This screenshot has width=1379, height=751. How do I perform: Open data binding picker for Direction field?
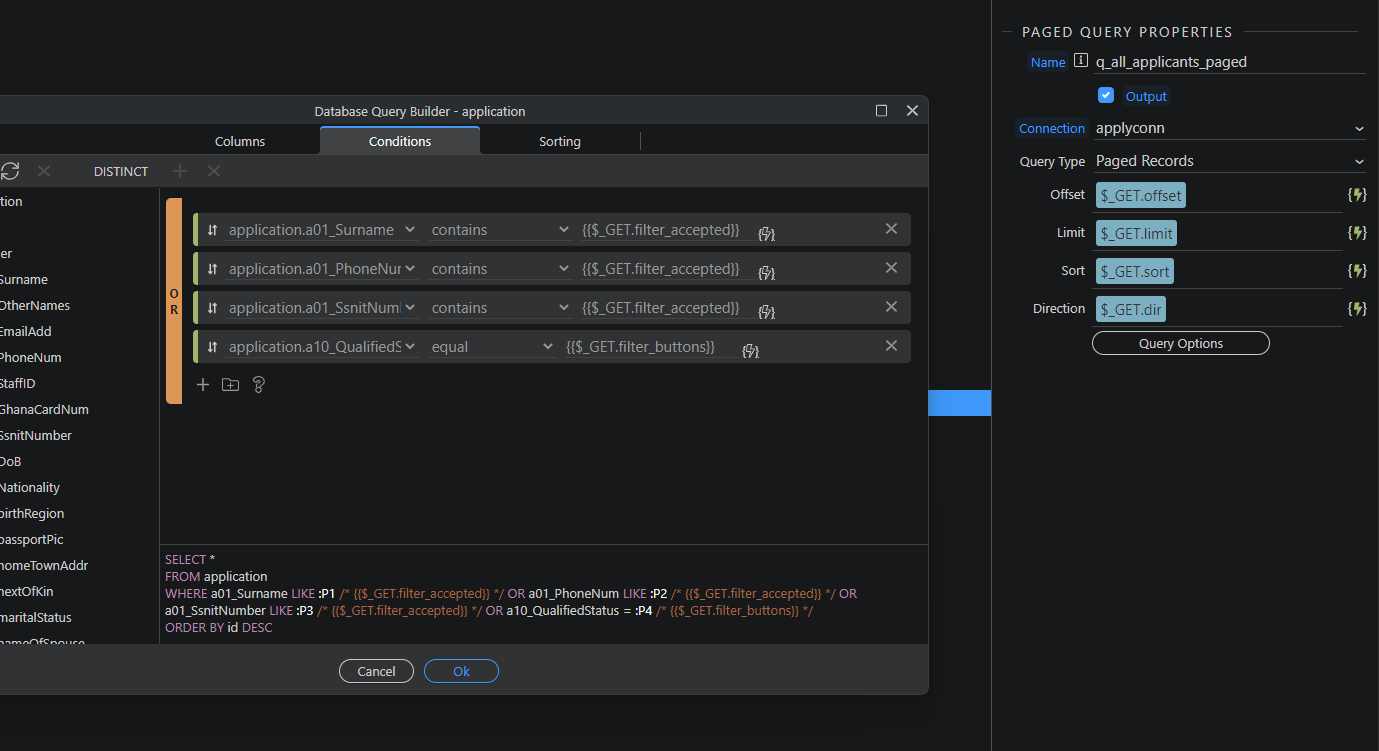(1356, 309)
